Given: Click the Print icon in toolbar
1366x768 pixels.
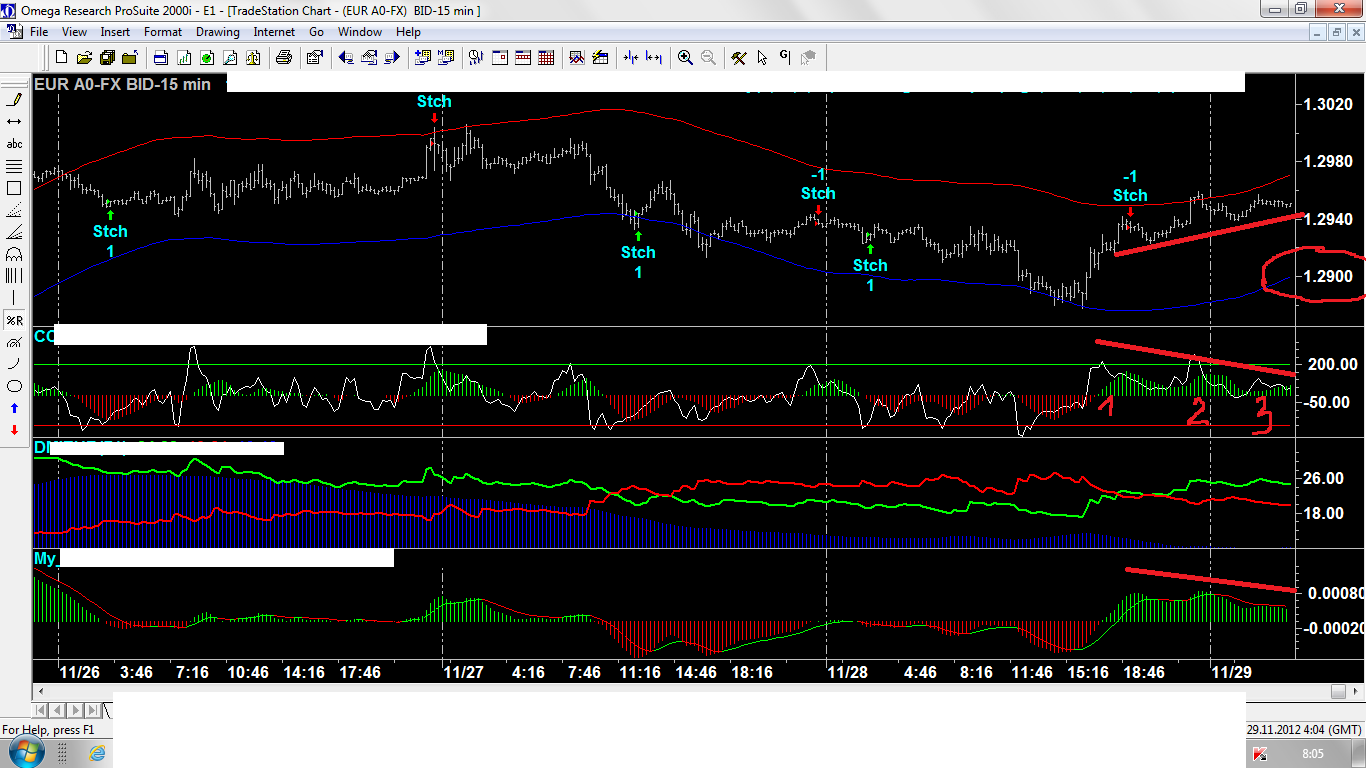Looking at the screenshot, I should 284,58.
